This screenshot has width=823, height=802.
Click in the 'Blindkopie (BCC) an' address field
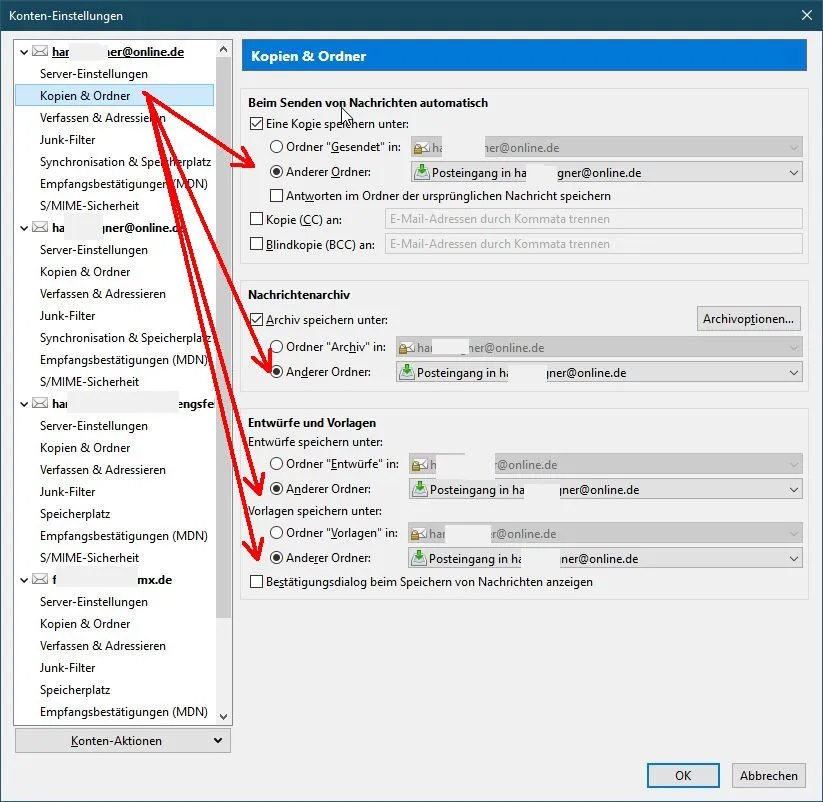(x=594, y=244)
